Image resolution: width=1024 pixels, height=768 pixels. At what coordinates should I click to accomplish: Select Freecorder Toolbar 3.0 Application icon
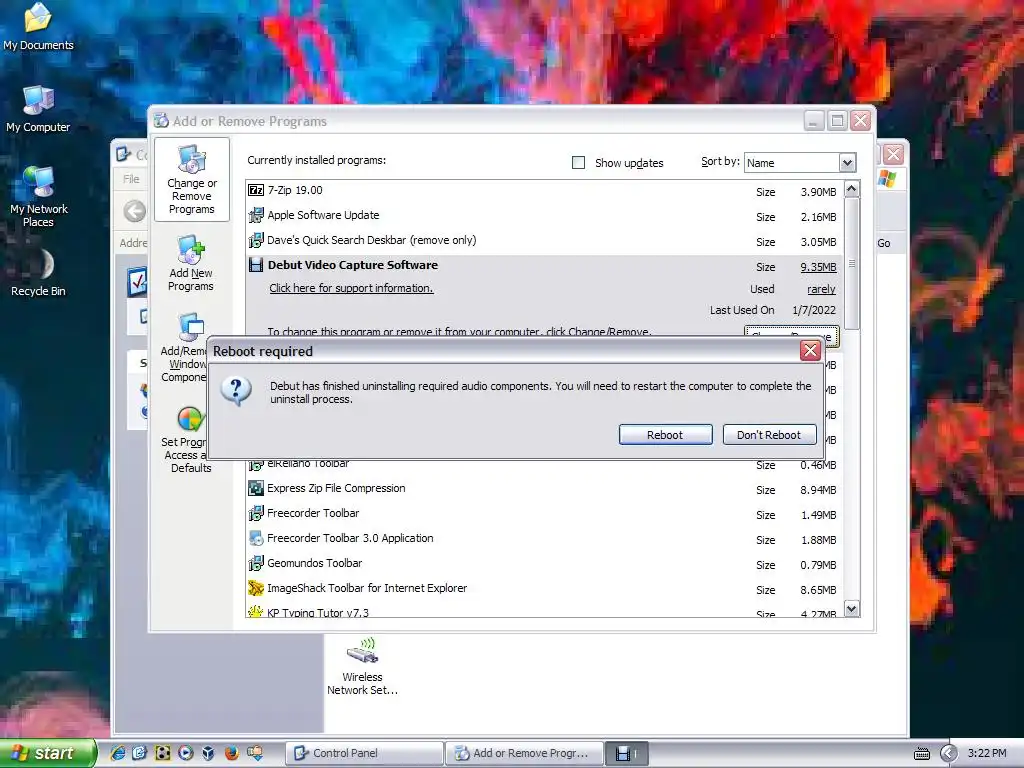tap(256, 538)
